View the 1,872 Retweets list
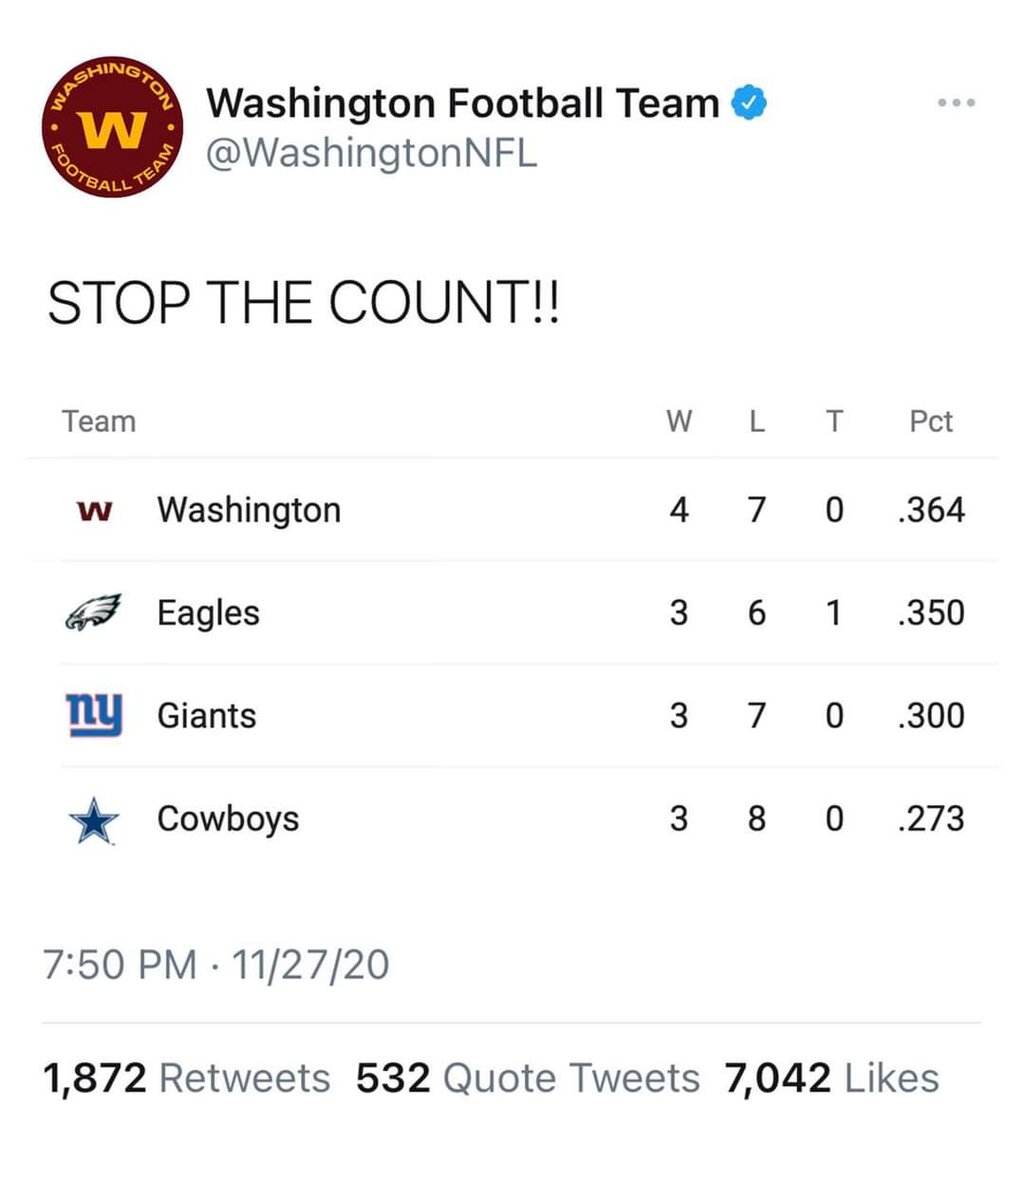This screenshot has height=1200, width=1025. (186, 1078)
